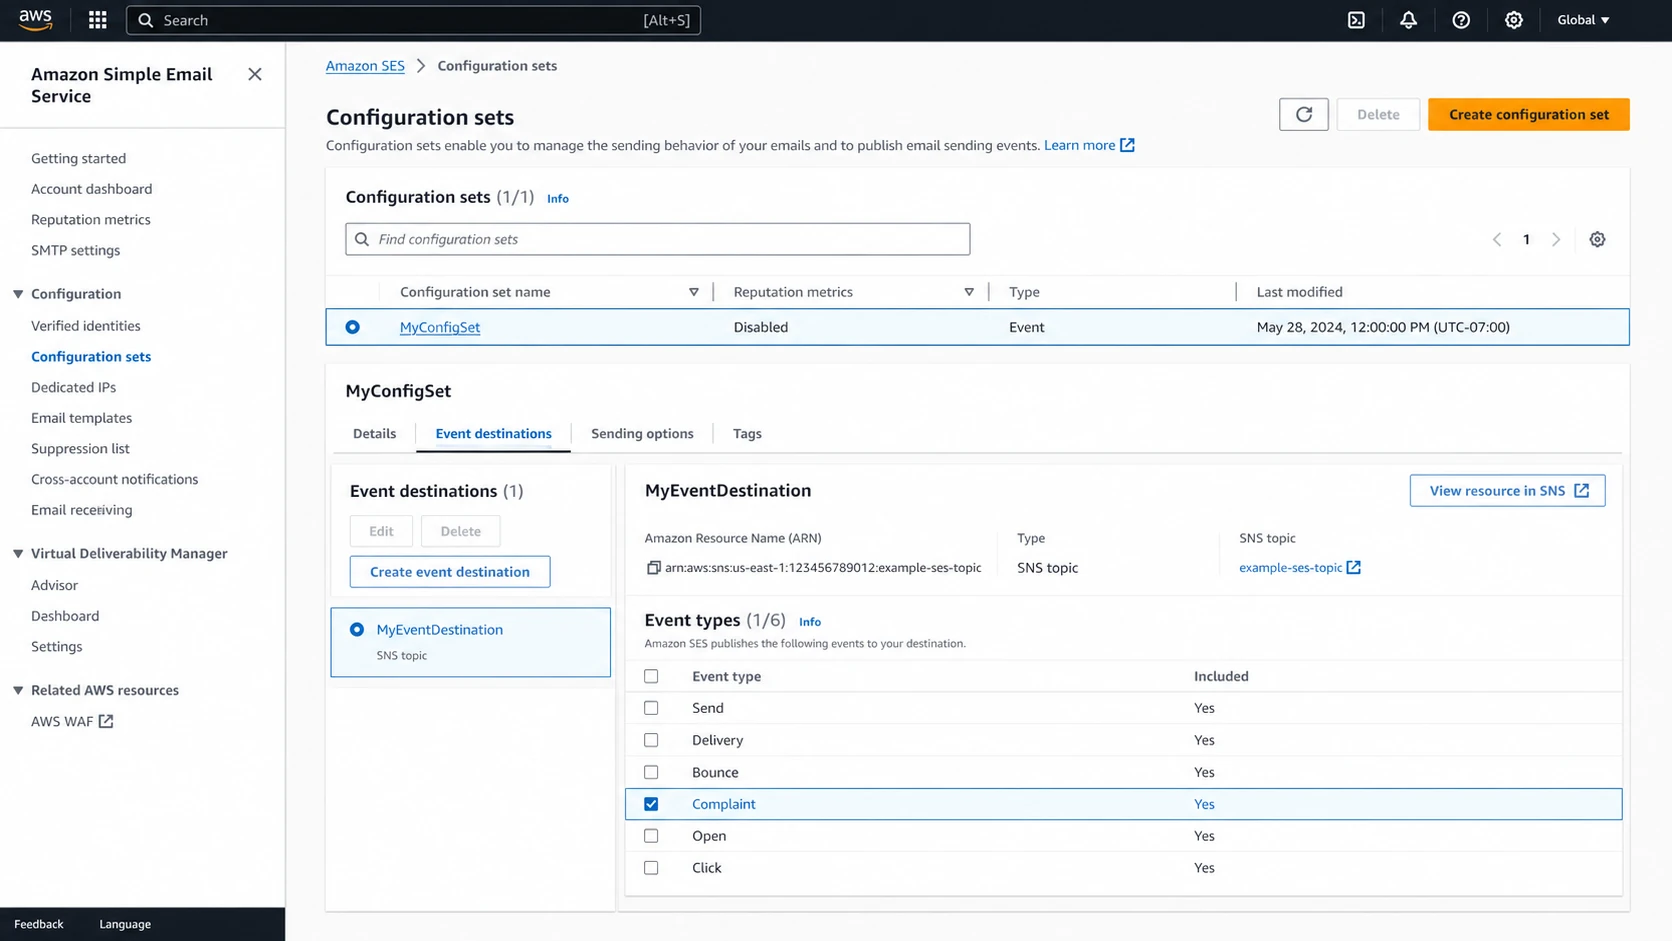Click Create configuration set button
The width and height of the screenshot is (1672, 941).
click(1529, 114)
